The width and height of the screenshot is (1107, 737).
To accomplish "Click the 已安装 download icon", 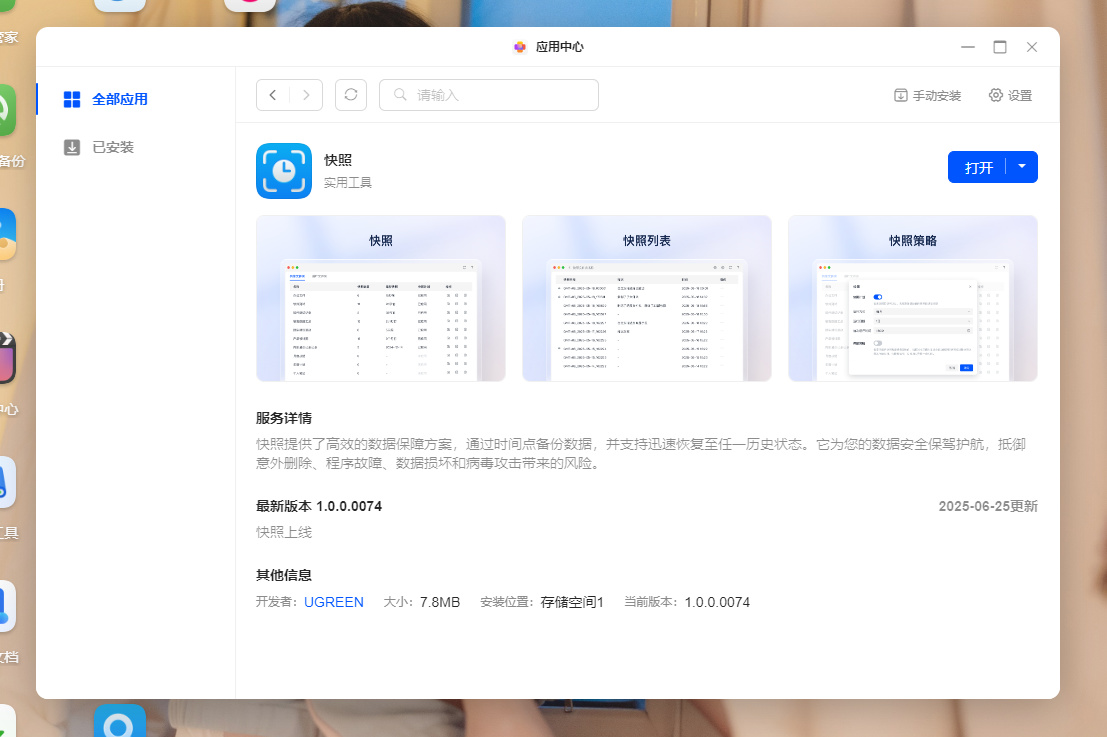I will pos(72,148).
